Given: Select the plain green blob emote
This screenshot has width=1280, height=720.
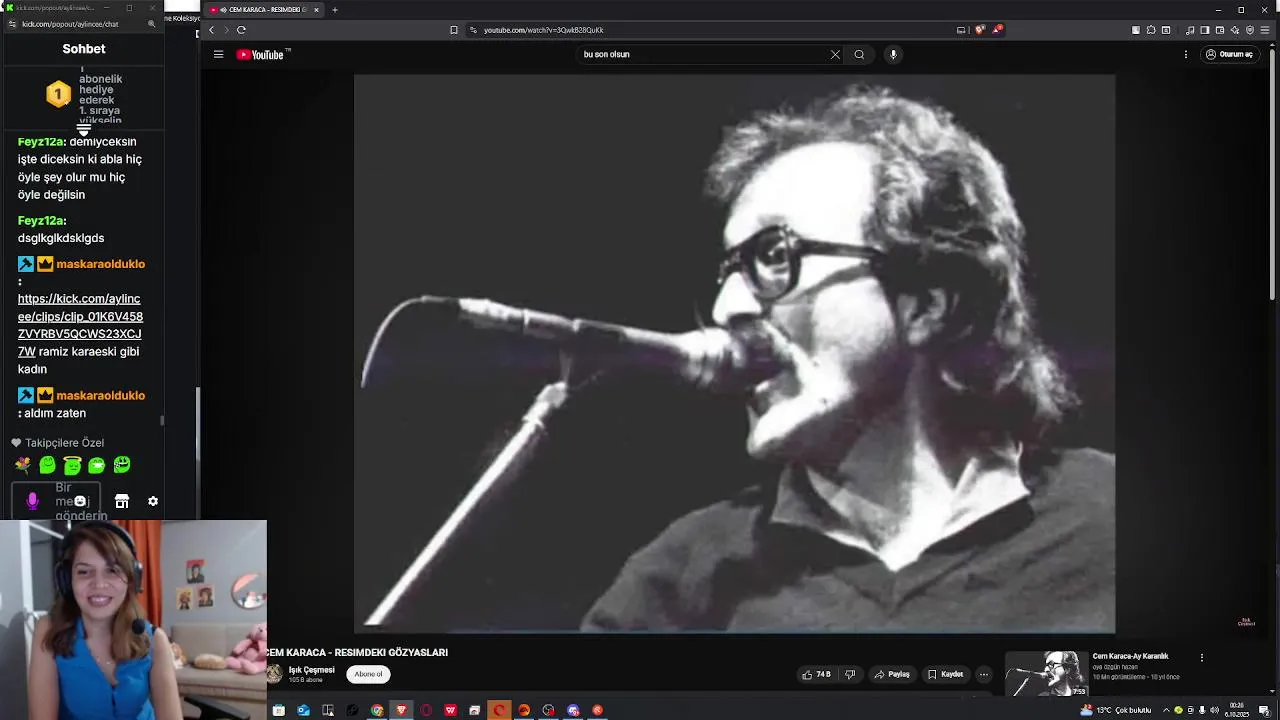Looking at the screenshot, I should [x=47, y=465].
